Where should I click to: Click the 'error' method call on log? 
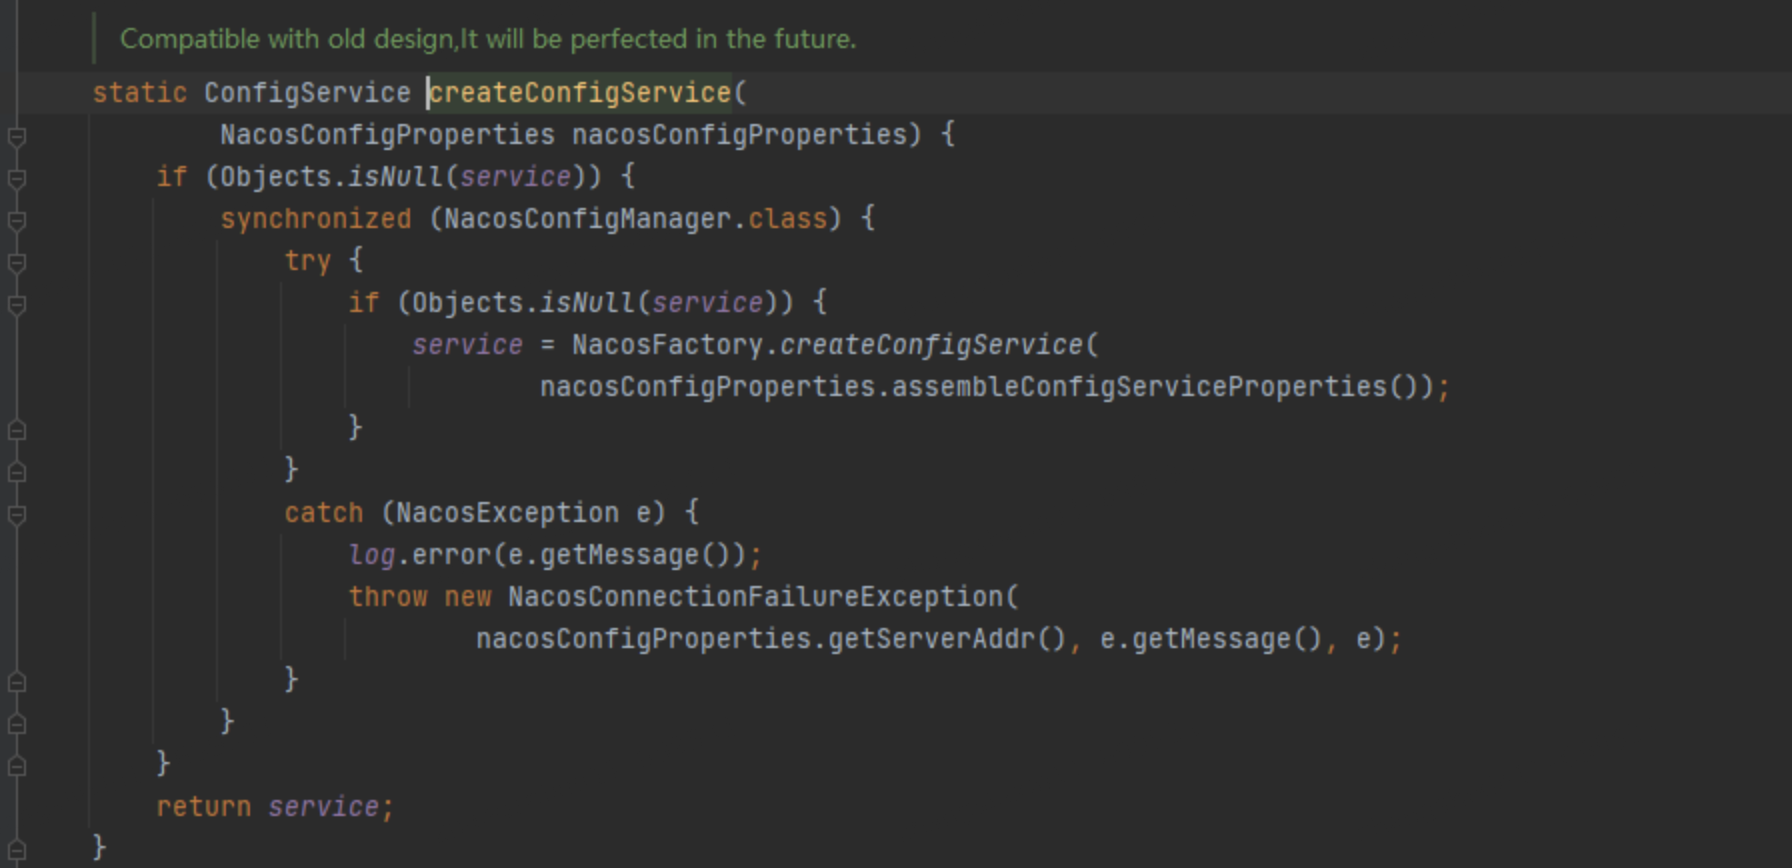[x=451, y=555]
